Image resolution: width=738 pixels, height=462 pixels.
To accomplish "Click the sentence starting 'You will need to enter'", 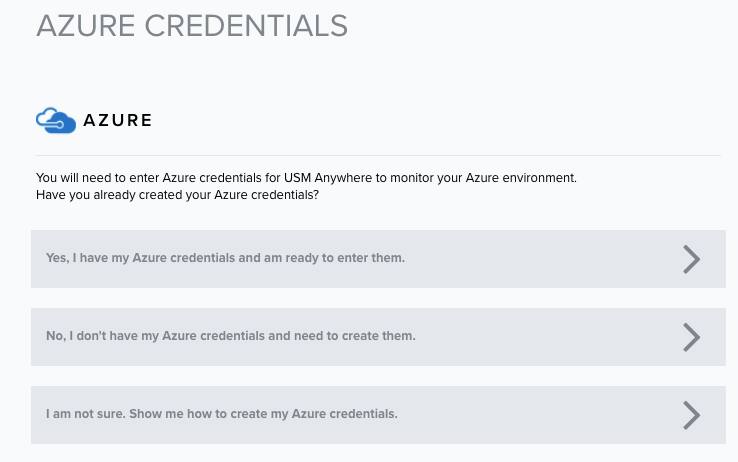I will pyautogui.click(x=306, y=178).
